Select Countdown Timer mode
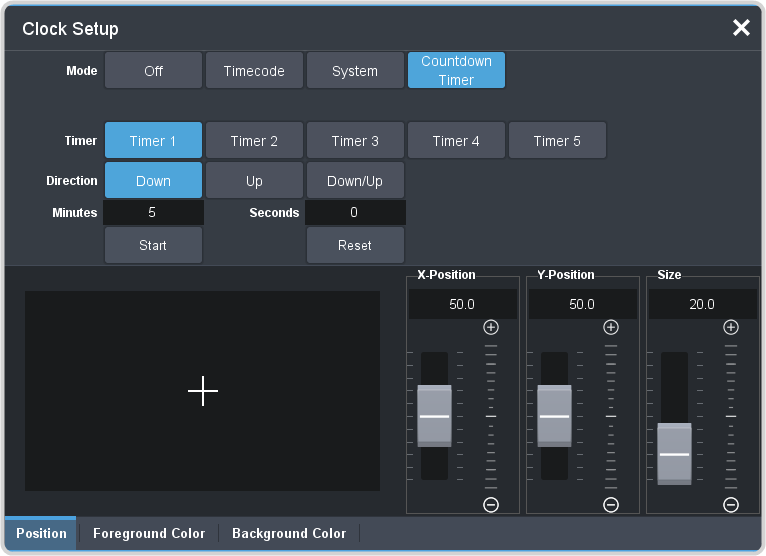The width and height of the screenshot is (766, 556). pos(456,70)
